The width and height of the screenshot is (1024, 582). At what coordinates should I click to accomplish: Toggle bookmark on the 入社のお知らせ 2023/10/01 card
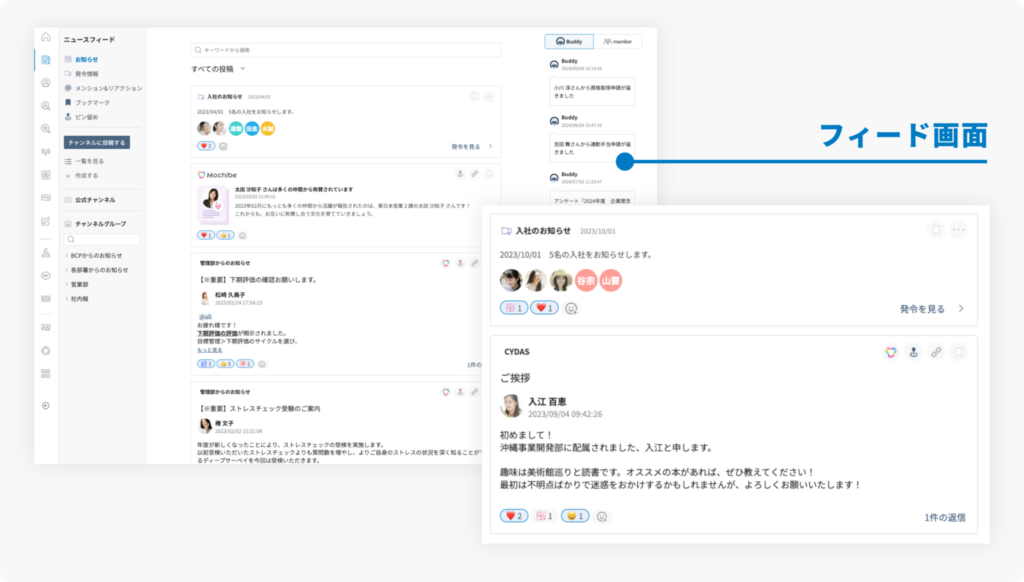pos(935,230)
